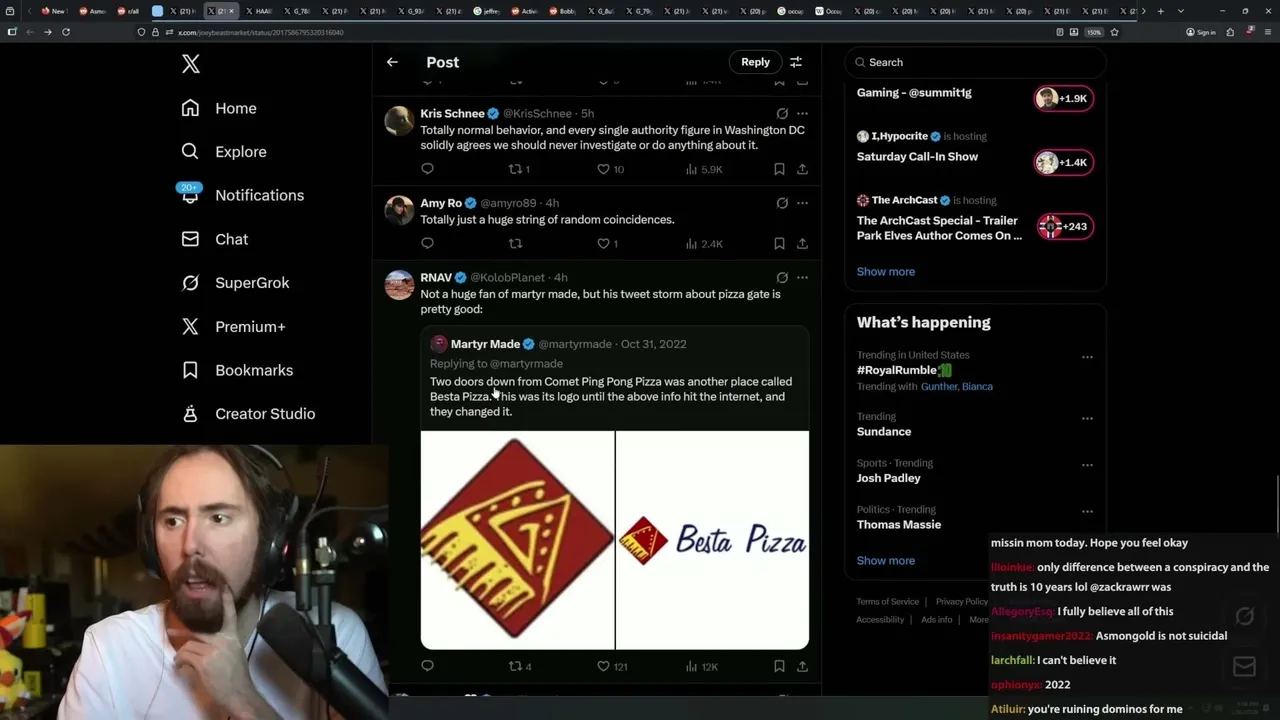Open Premium+ in the sidebar
The width and height of the screenshot is (1280, 720).
pyautogui.click(x=233, y=326)
